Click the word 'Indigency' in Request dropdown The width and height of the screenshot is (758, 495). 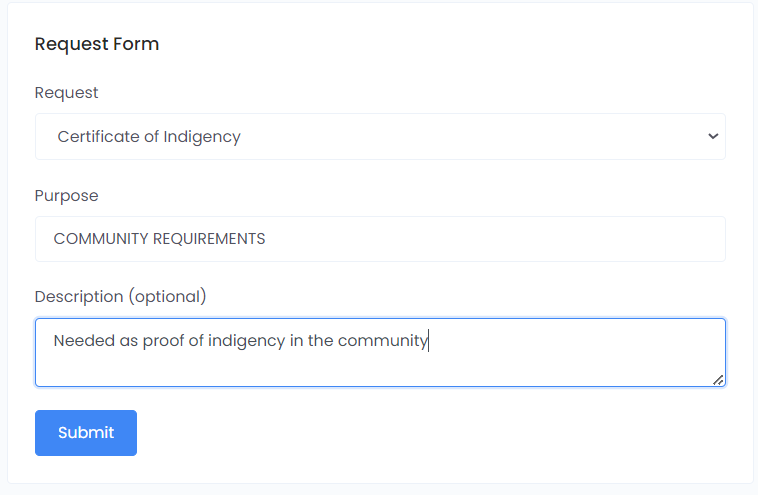click(204, 136)
